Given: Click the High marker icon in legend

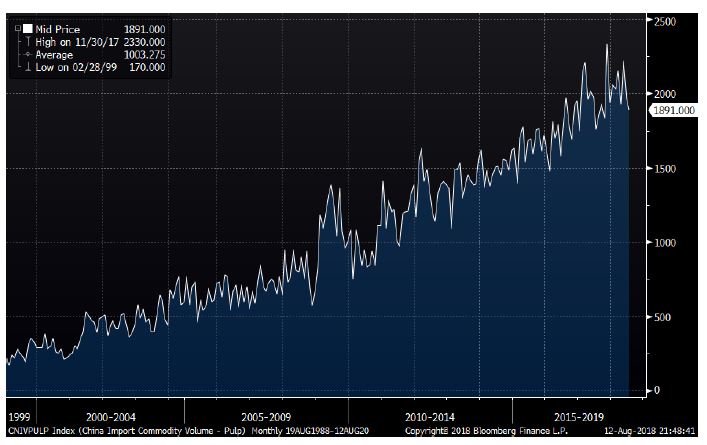Looking at the screenshot, I should (27, 43).
